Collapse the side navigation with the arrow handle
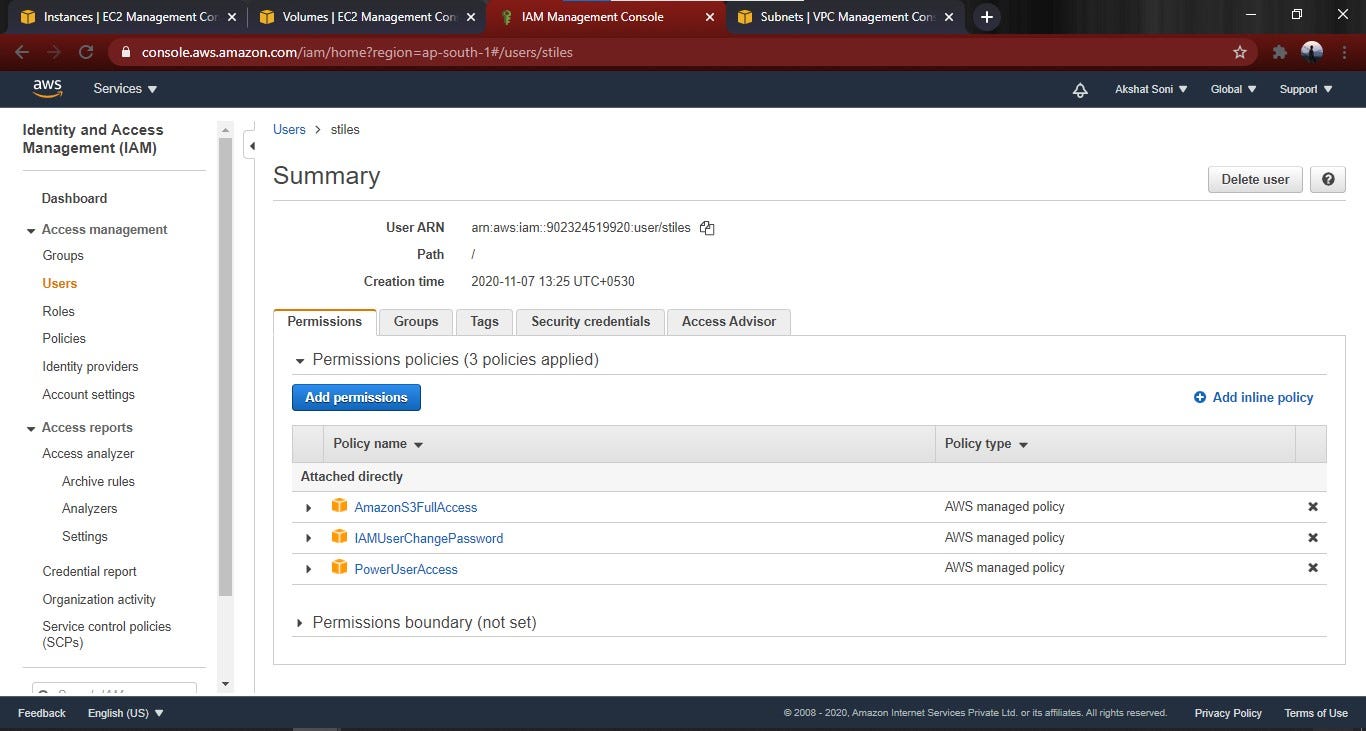The image size is (1366, 731). 251,146
